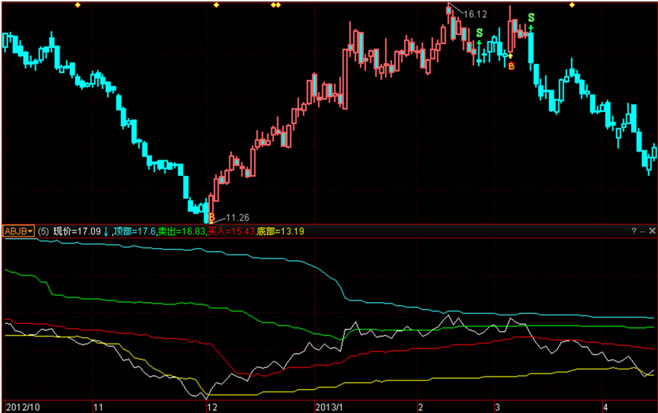This screenshot has width=658, height=413.
Task: Click the 4 month axis label
Action: click(x=605, y=407)
